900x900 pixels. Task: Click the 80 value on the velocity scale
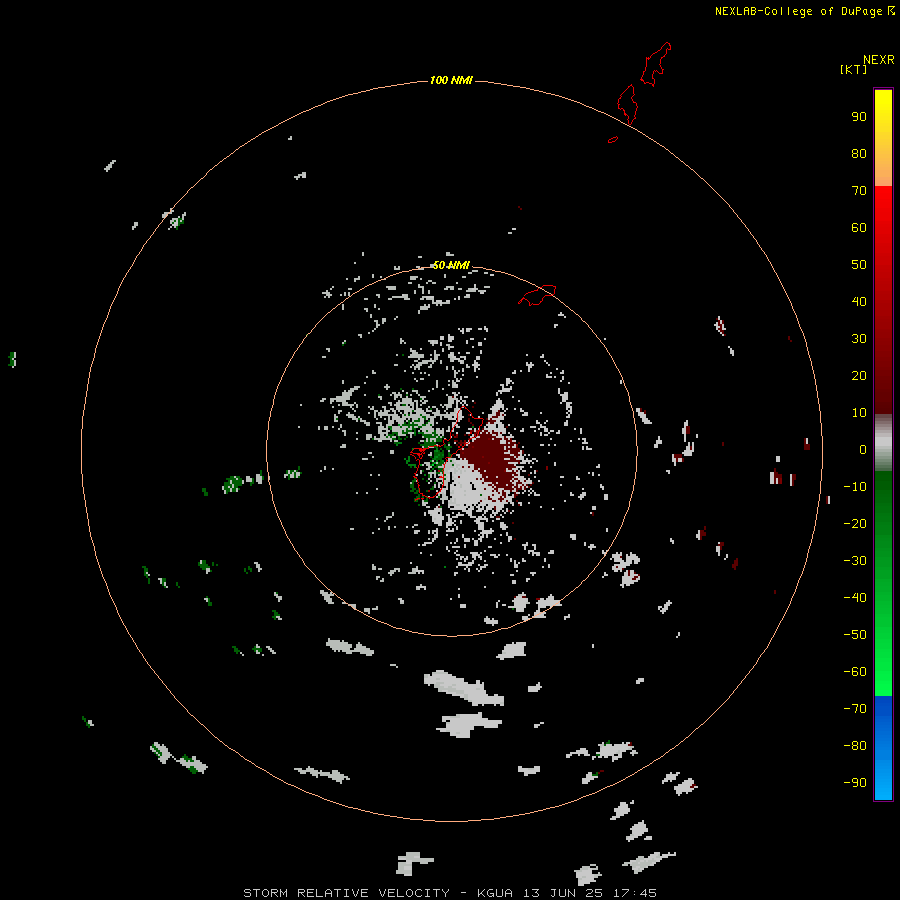pyautogui.click(x=859, y=153)
